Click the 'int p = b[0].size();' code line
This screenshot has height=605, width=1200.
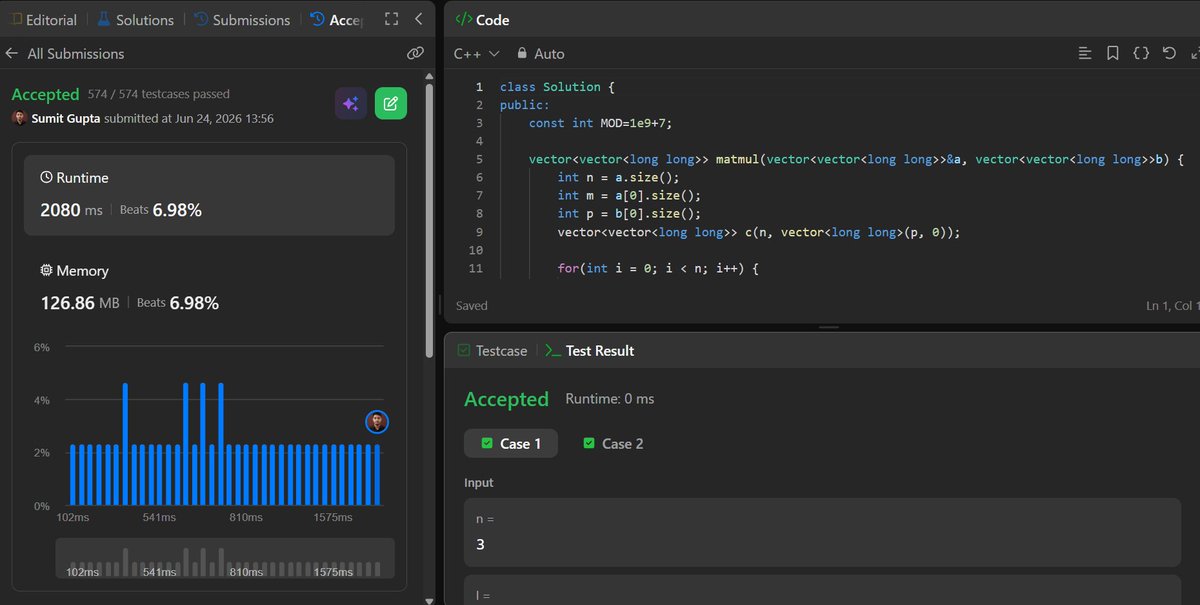tap(630, 213)
